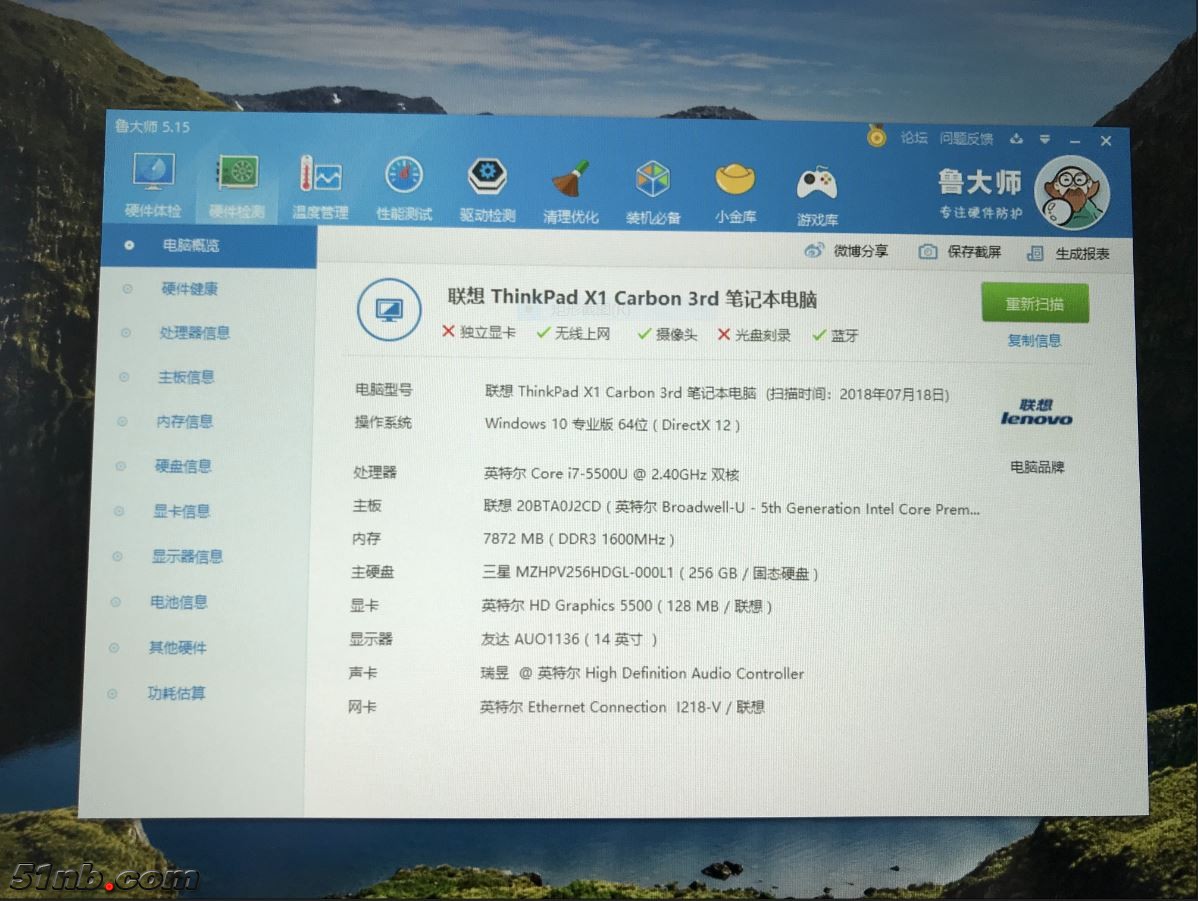Open 主板信息 in sidebar
This screenshot has height=901, width=1198.
pyautogui.click(x=186, y=377)
